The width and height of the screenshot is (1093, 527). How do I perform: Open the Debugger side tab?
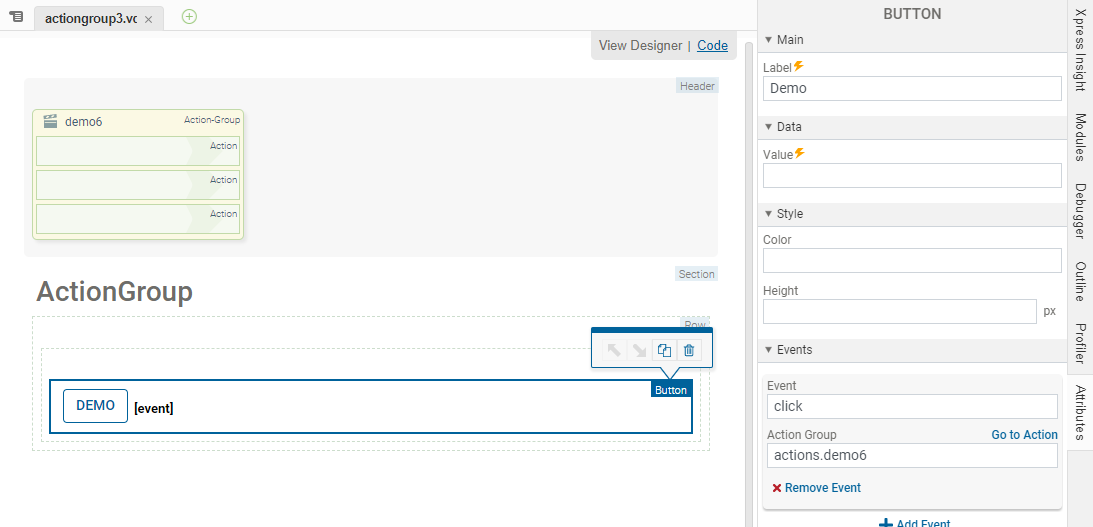[1080, 211]
